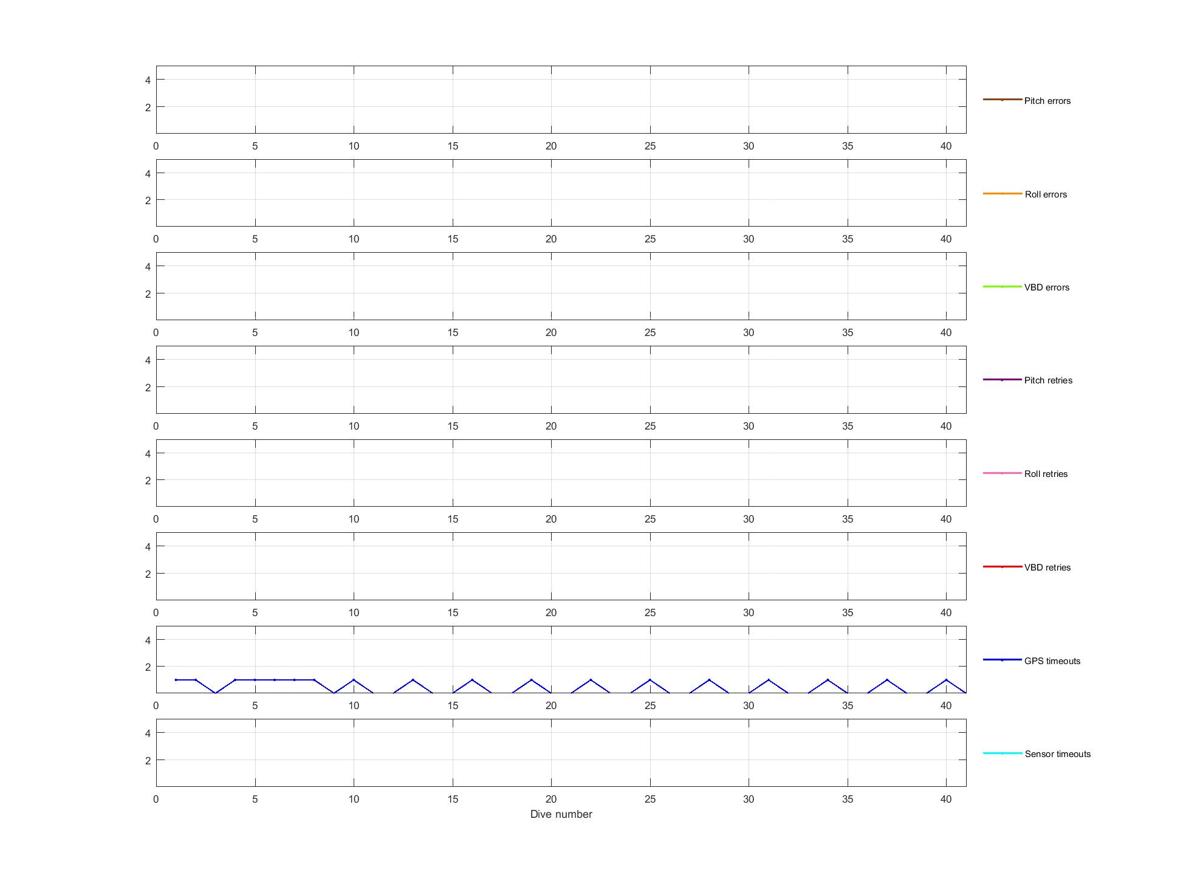The width and height of the screenshot is (1200, 885).
Task: Click tick label 10 under Pitch errors plot
Action: [x=353, y=146]
